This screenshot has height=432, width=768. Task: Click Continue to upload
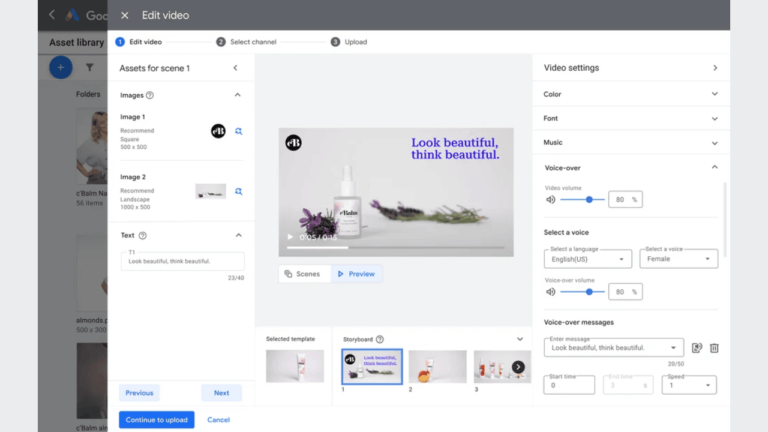pyautogui.click(x=157, y=420)
